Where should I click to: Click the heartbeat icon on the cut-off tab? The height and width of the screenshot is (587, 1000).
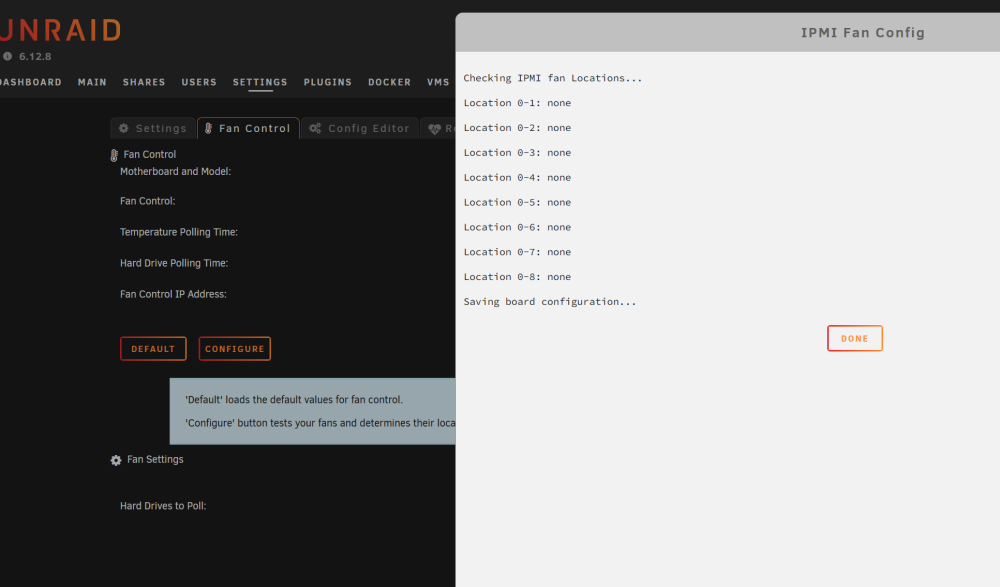[434, 129]
